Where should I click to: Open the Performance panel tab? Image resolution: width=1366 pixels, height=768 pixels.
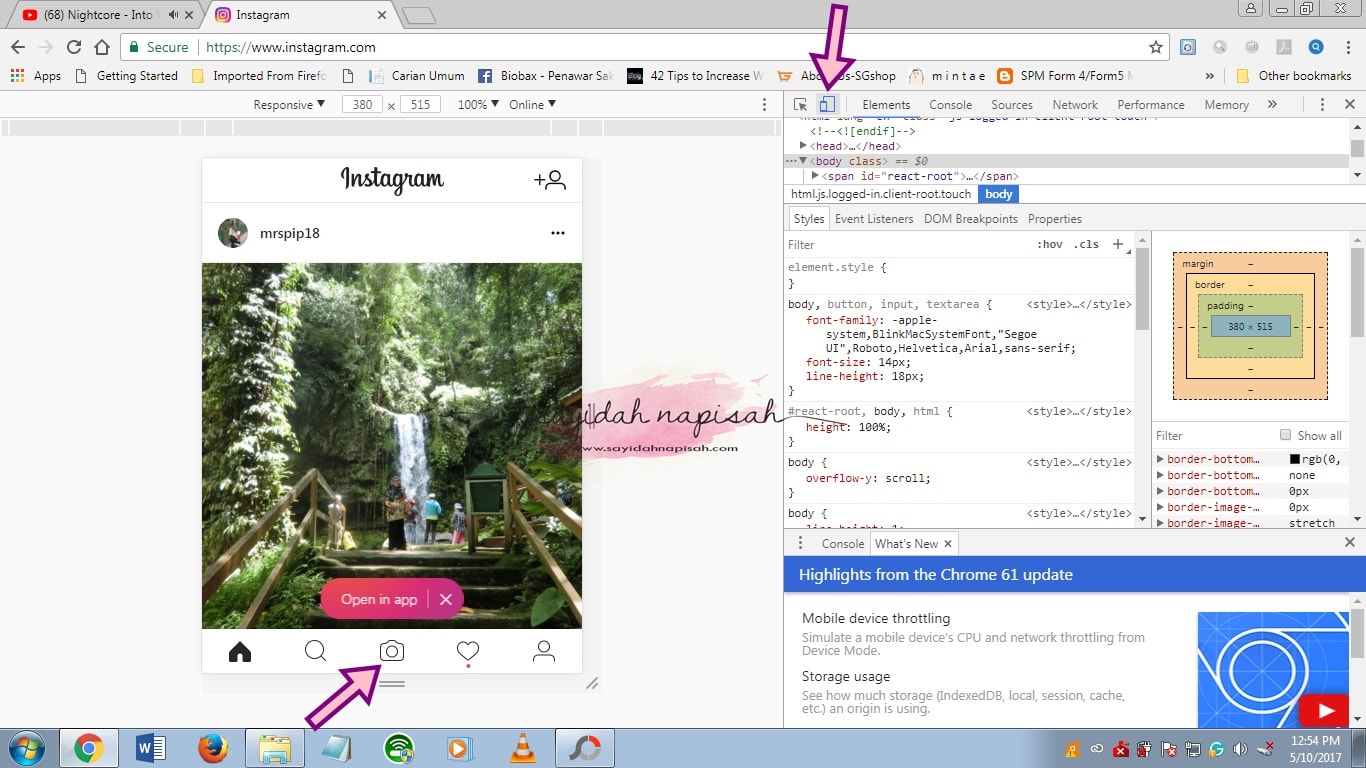click(1151, 104)
